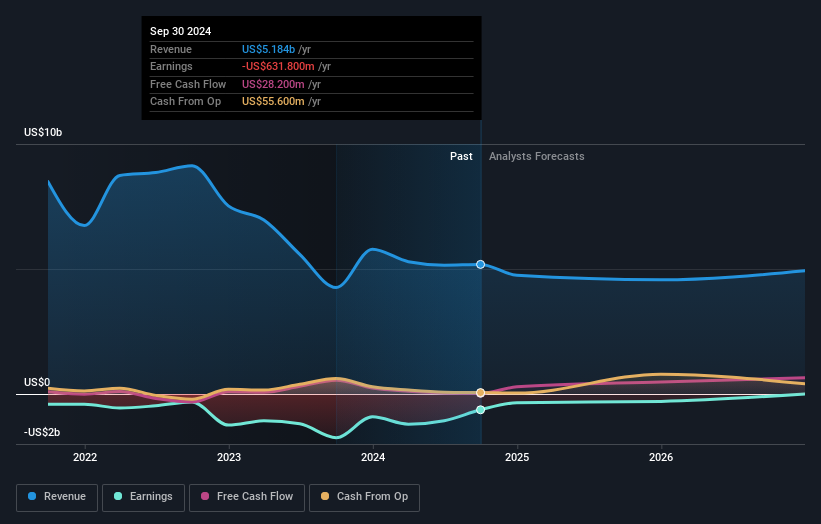
Task: Click the -US$2b y-axis label
Action: pyautogui.click(x=42, y=432)
